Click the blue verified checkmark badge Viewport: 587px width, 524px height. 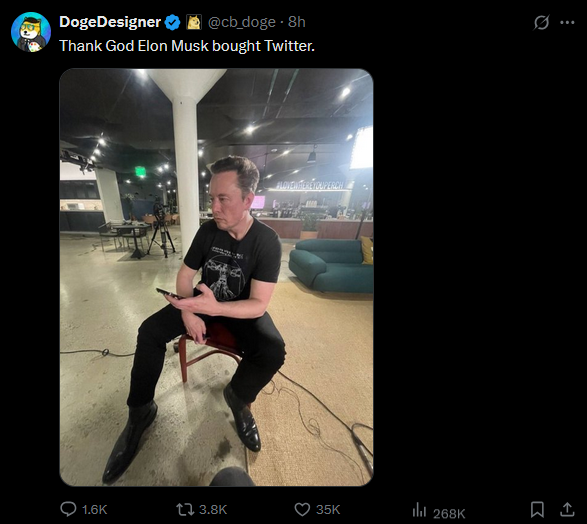pos(173,22)
